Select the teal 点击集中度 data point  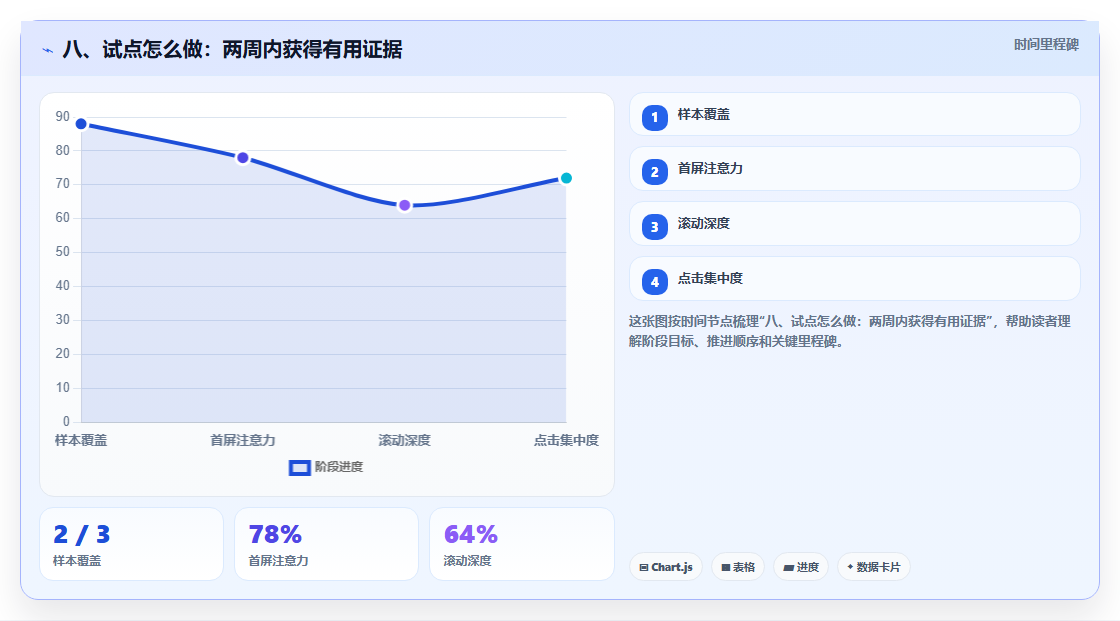point(566,179)
